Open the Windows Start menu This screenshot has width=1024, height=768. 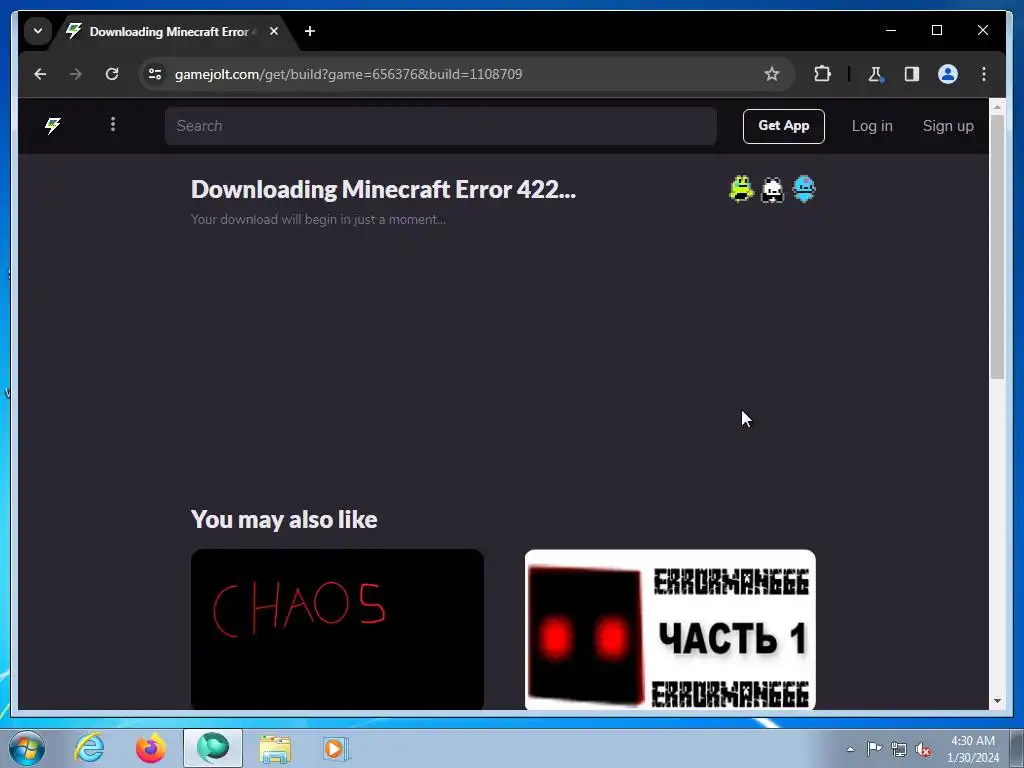[27, 748]
